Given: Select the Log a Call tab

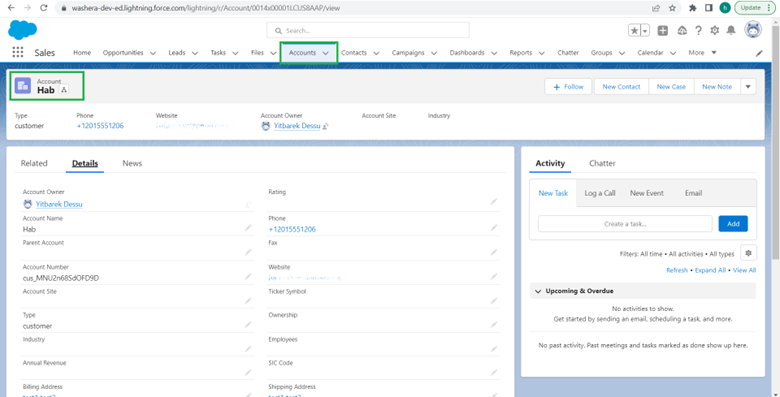Looking at the screenshot, I should [x=599, y=193].
